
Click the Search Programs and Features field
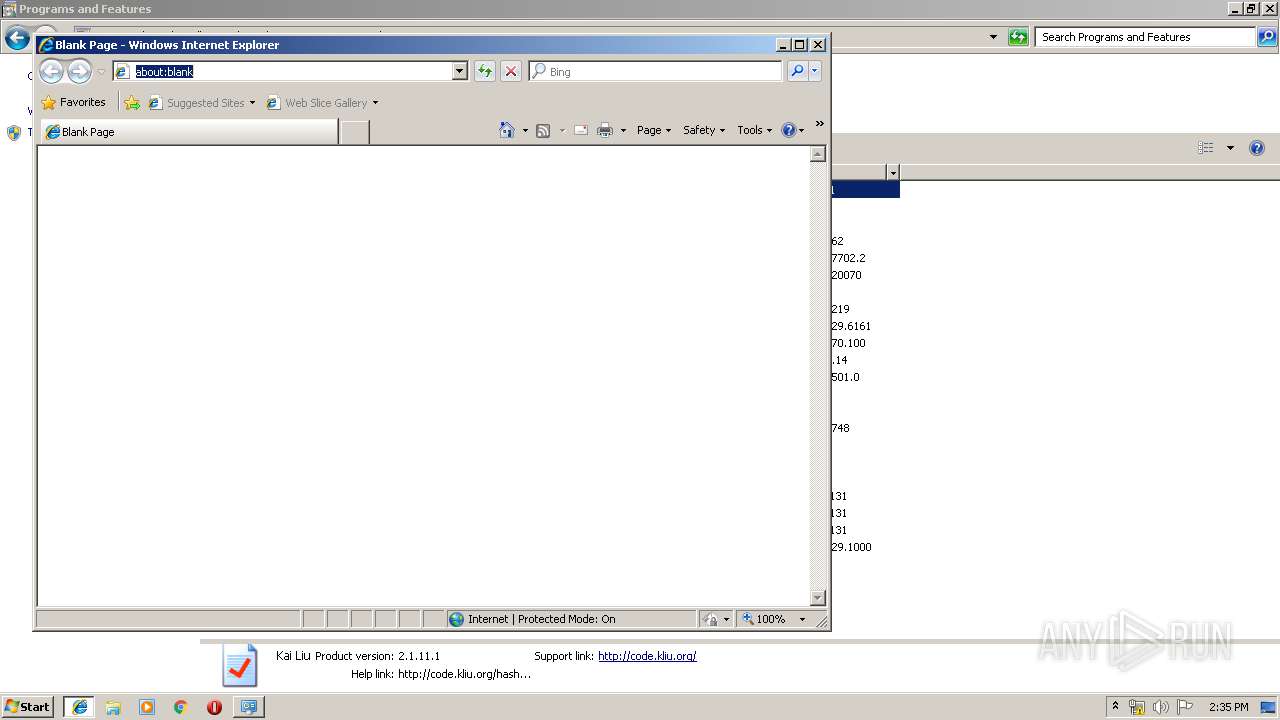1146,37
